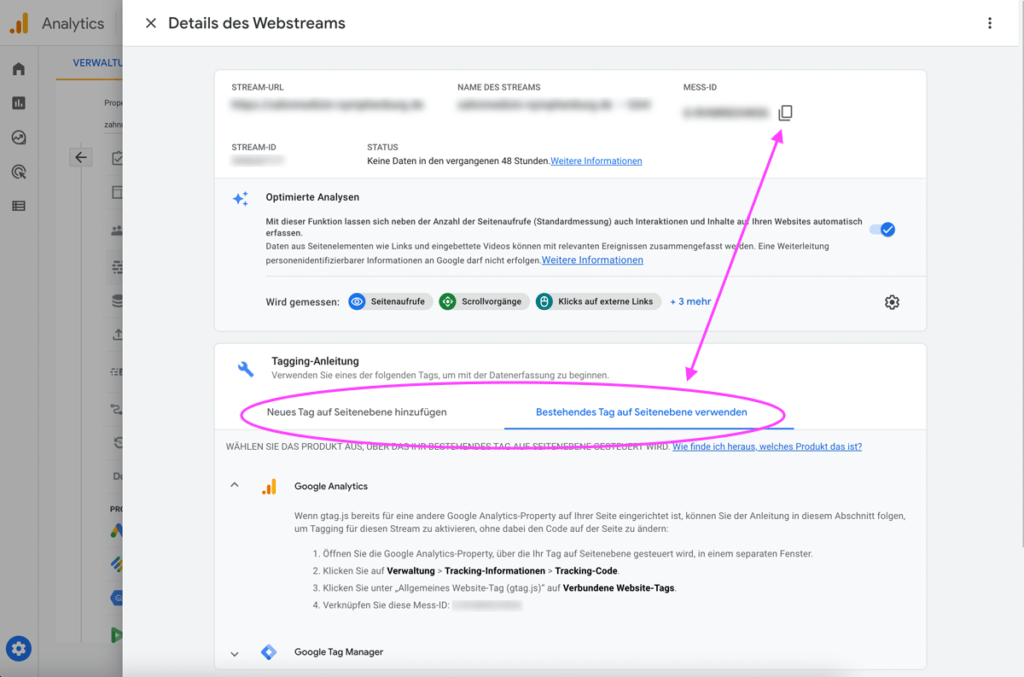Image resolution: width=1024 pixels, height=677 pixels.
Task: Open Configure table icon in sidebar
Action: 18,206
